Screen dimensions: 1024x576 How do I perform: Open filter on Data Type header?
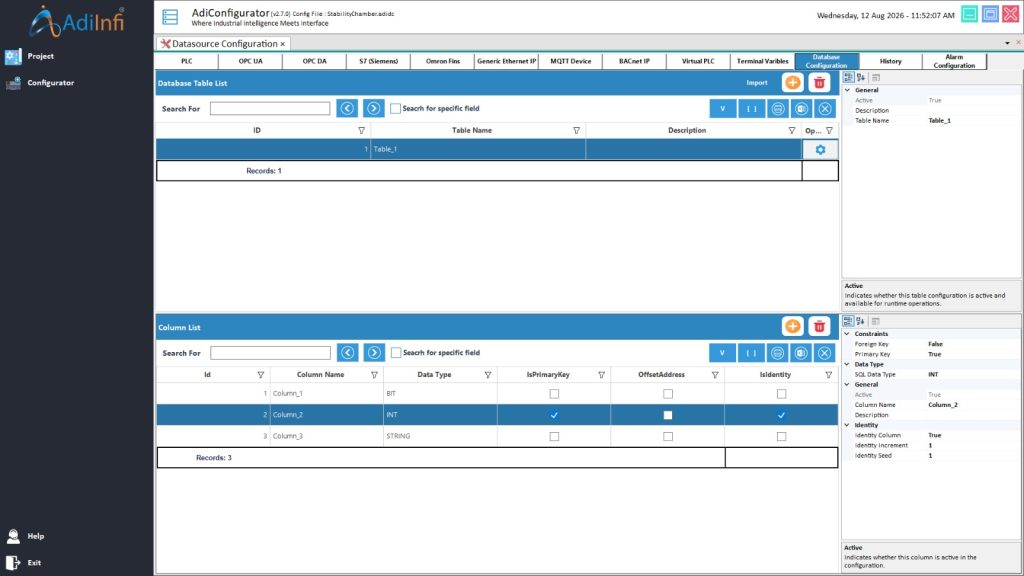pyautogui.click(x=488, y=375)
